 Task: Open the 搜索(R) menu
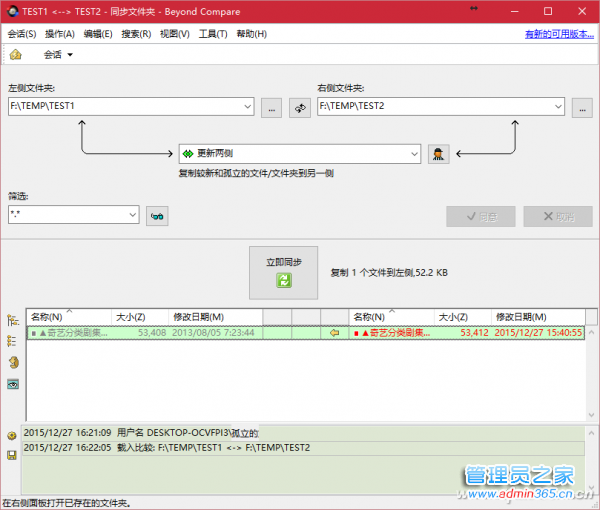(x=136, y=34)
